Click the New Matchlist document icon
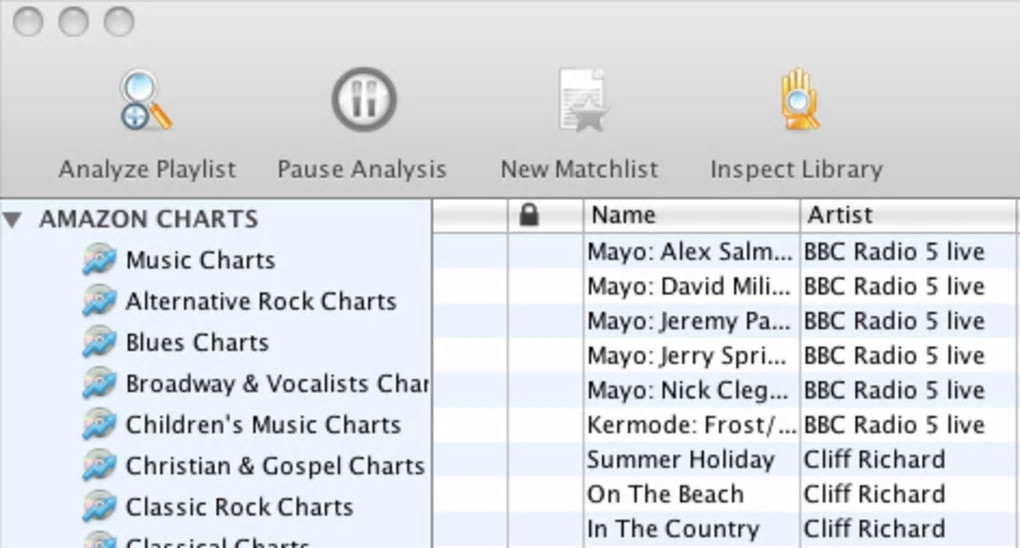Screen dimensions: 1020x548 (580, 100)
